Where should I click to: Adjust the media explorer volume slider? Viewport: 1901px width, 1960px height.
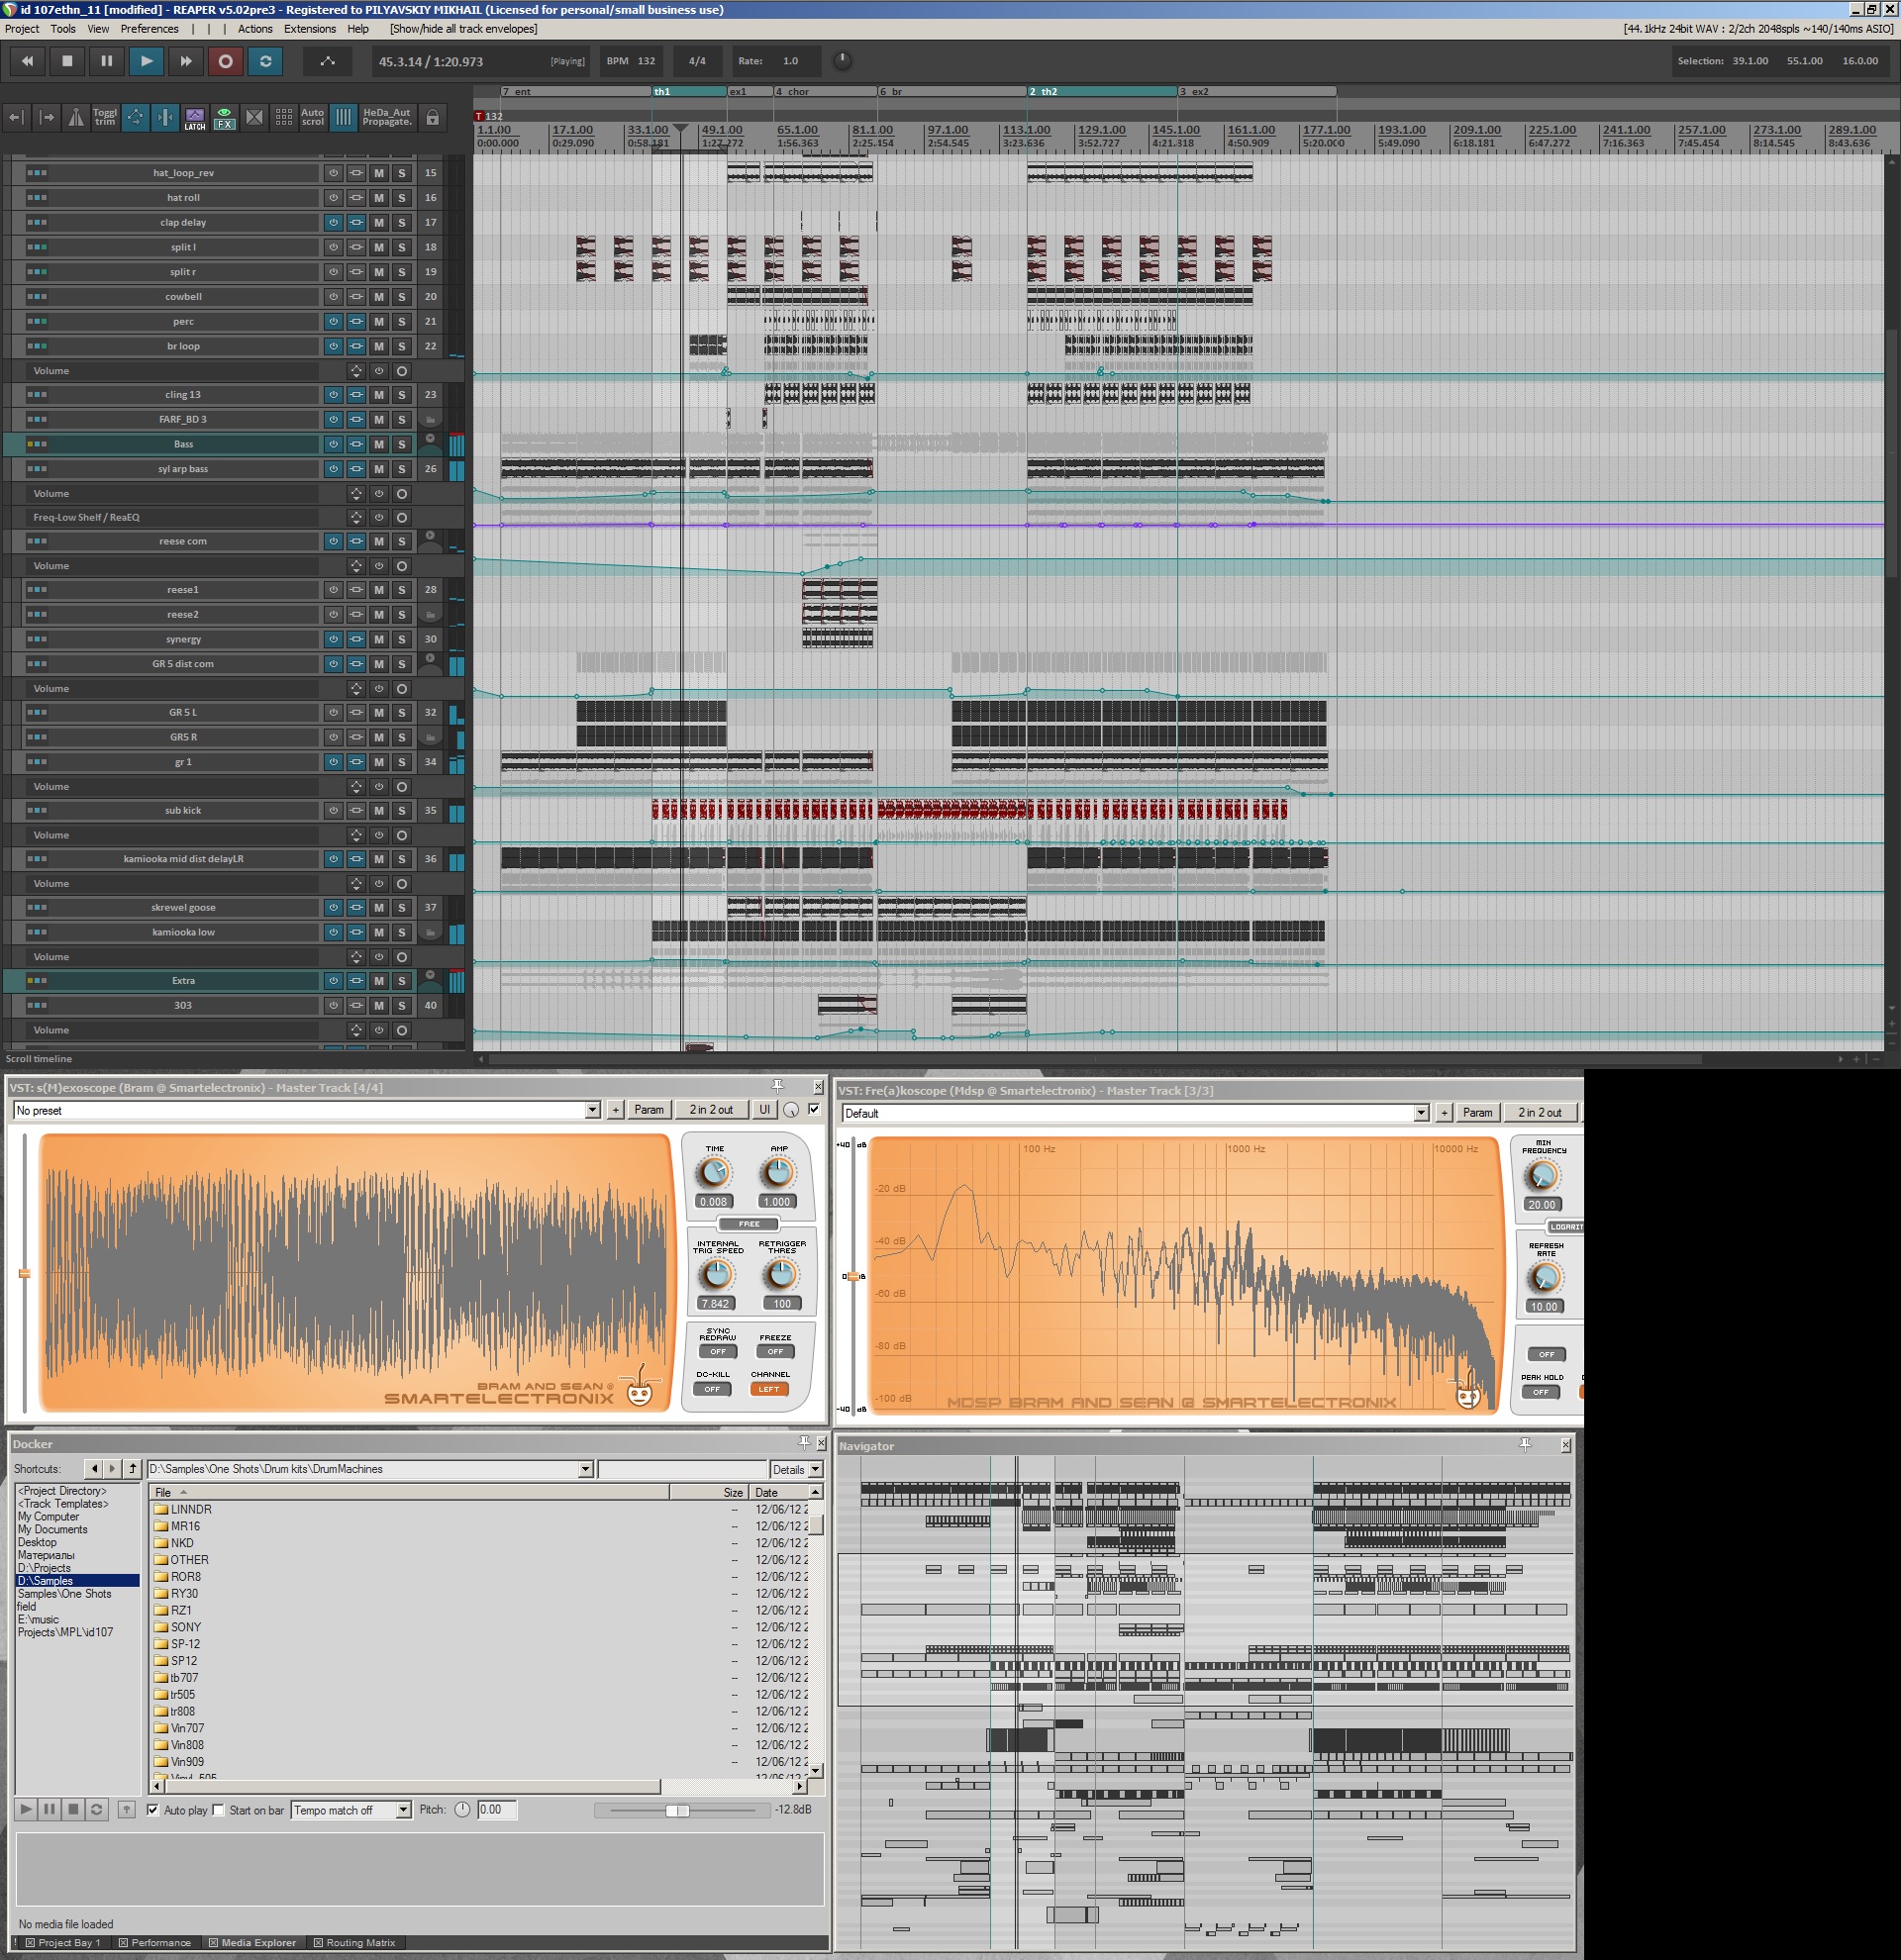click(x=677, y=1810)
